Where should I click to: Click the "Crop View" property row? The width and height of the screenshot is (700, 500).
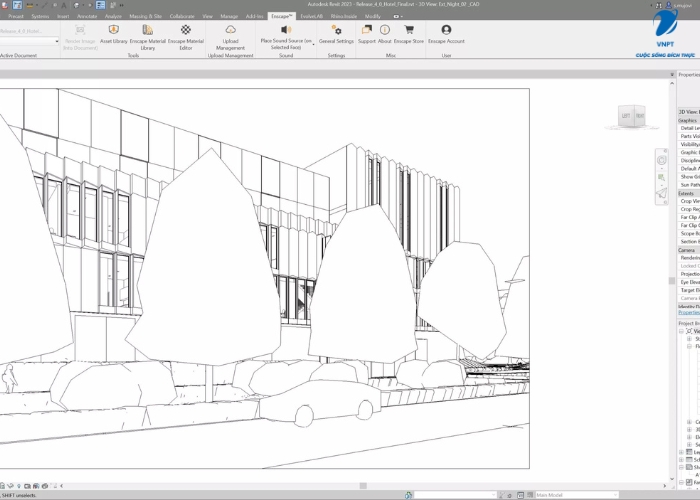689,201
